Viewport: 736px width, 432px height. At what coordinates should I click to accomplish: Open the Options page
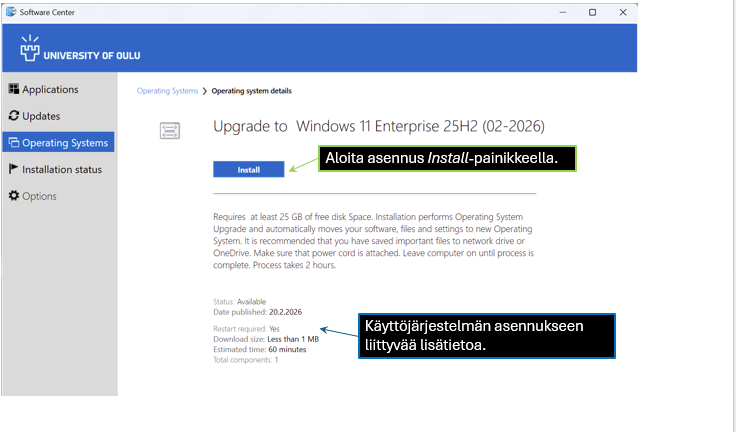(39, 196)
